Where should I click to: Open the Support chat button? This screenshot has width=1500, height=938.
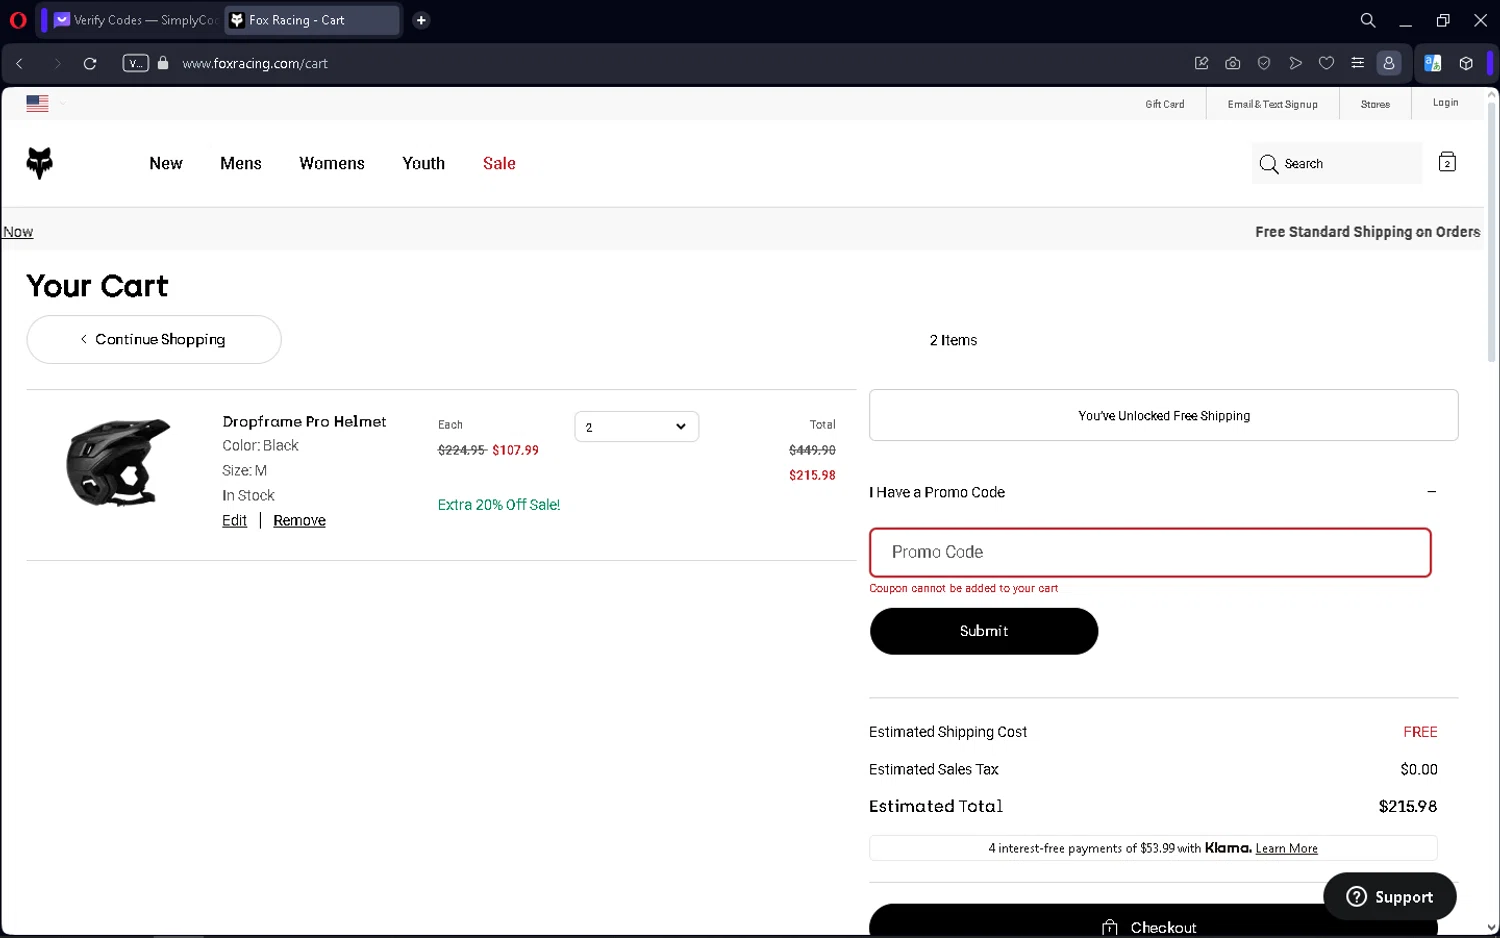point(1389,897)
